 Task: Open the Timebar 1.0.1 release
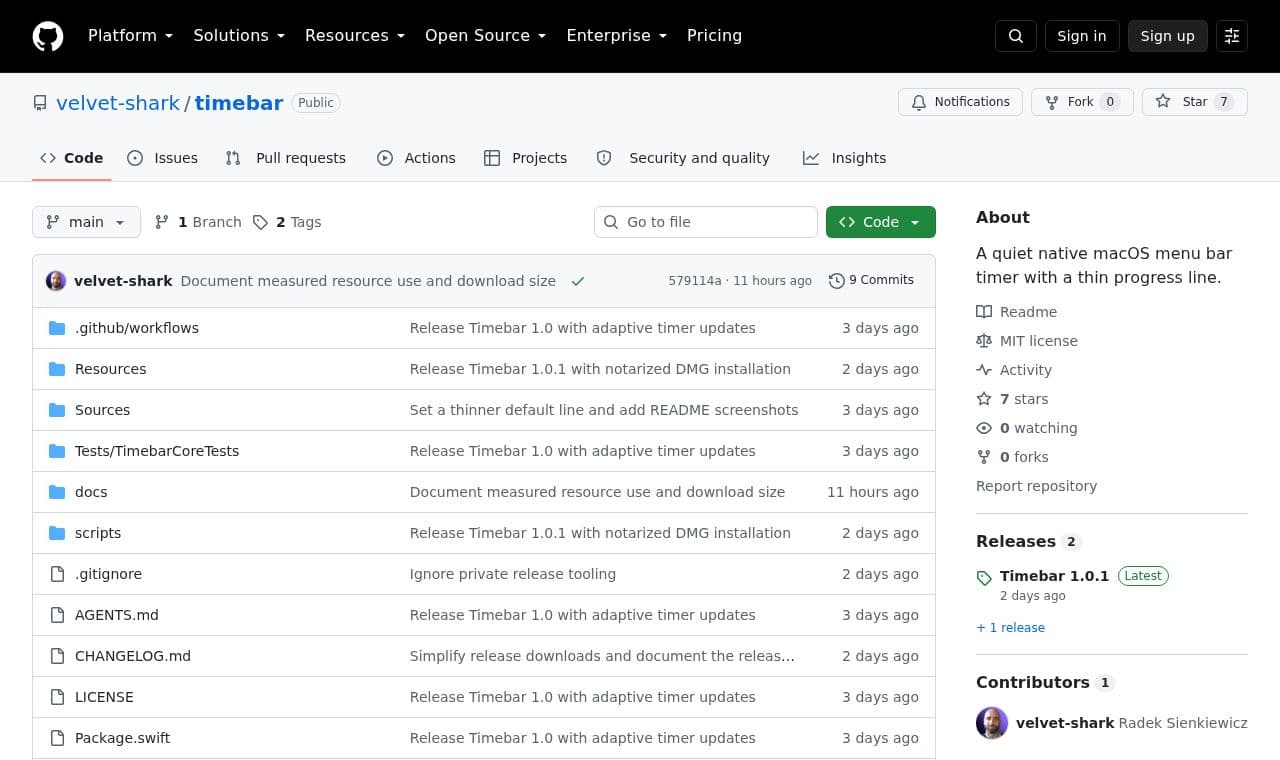1054,576
